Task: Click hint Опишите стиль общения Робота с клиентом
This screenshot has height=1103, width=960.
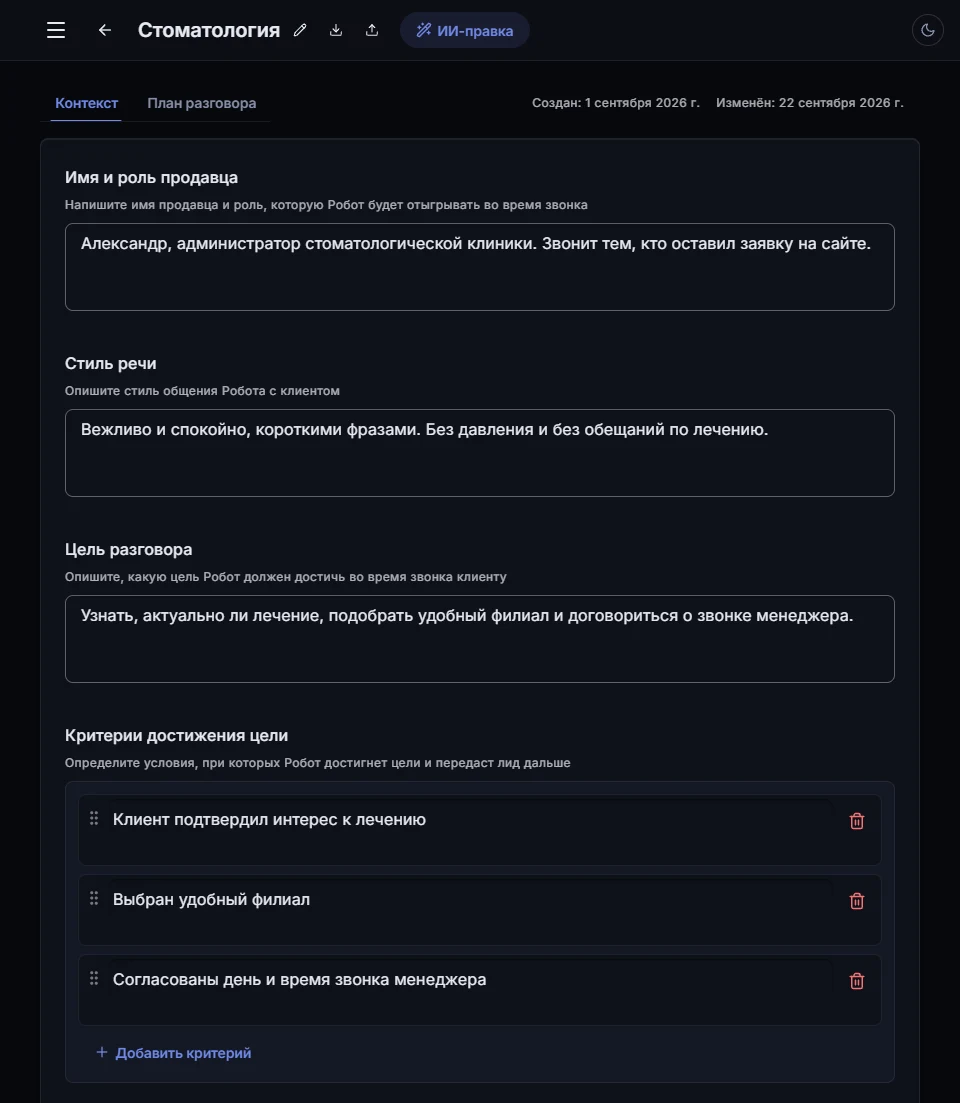Action: [203, 391]
